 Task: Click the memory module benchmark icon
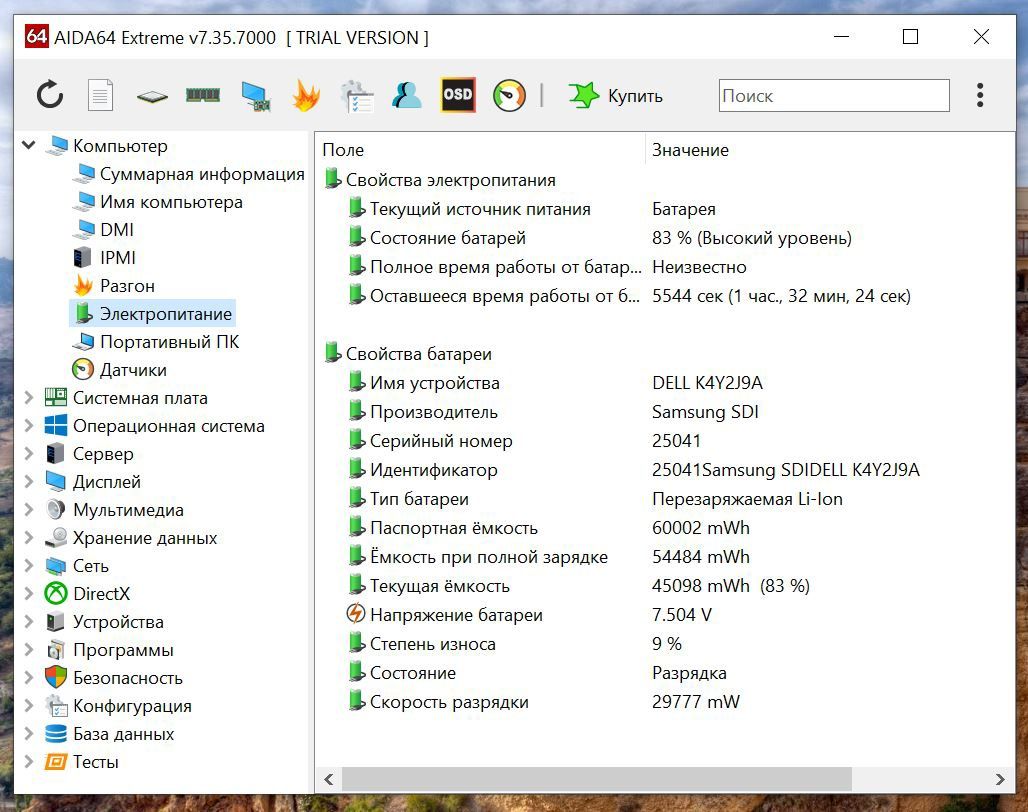click(x=203, y=96)
